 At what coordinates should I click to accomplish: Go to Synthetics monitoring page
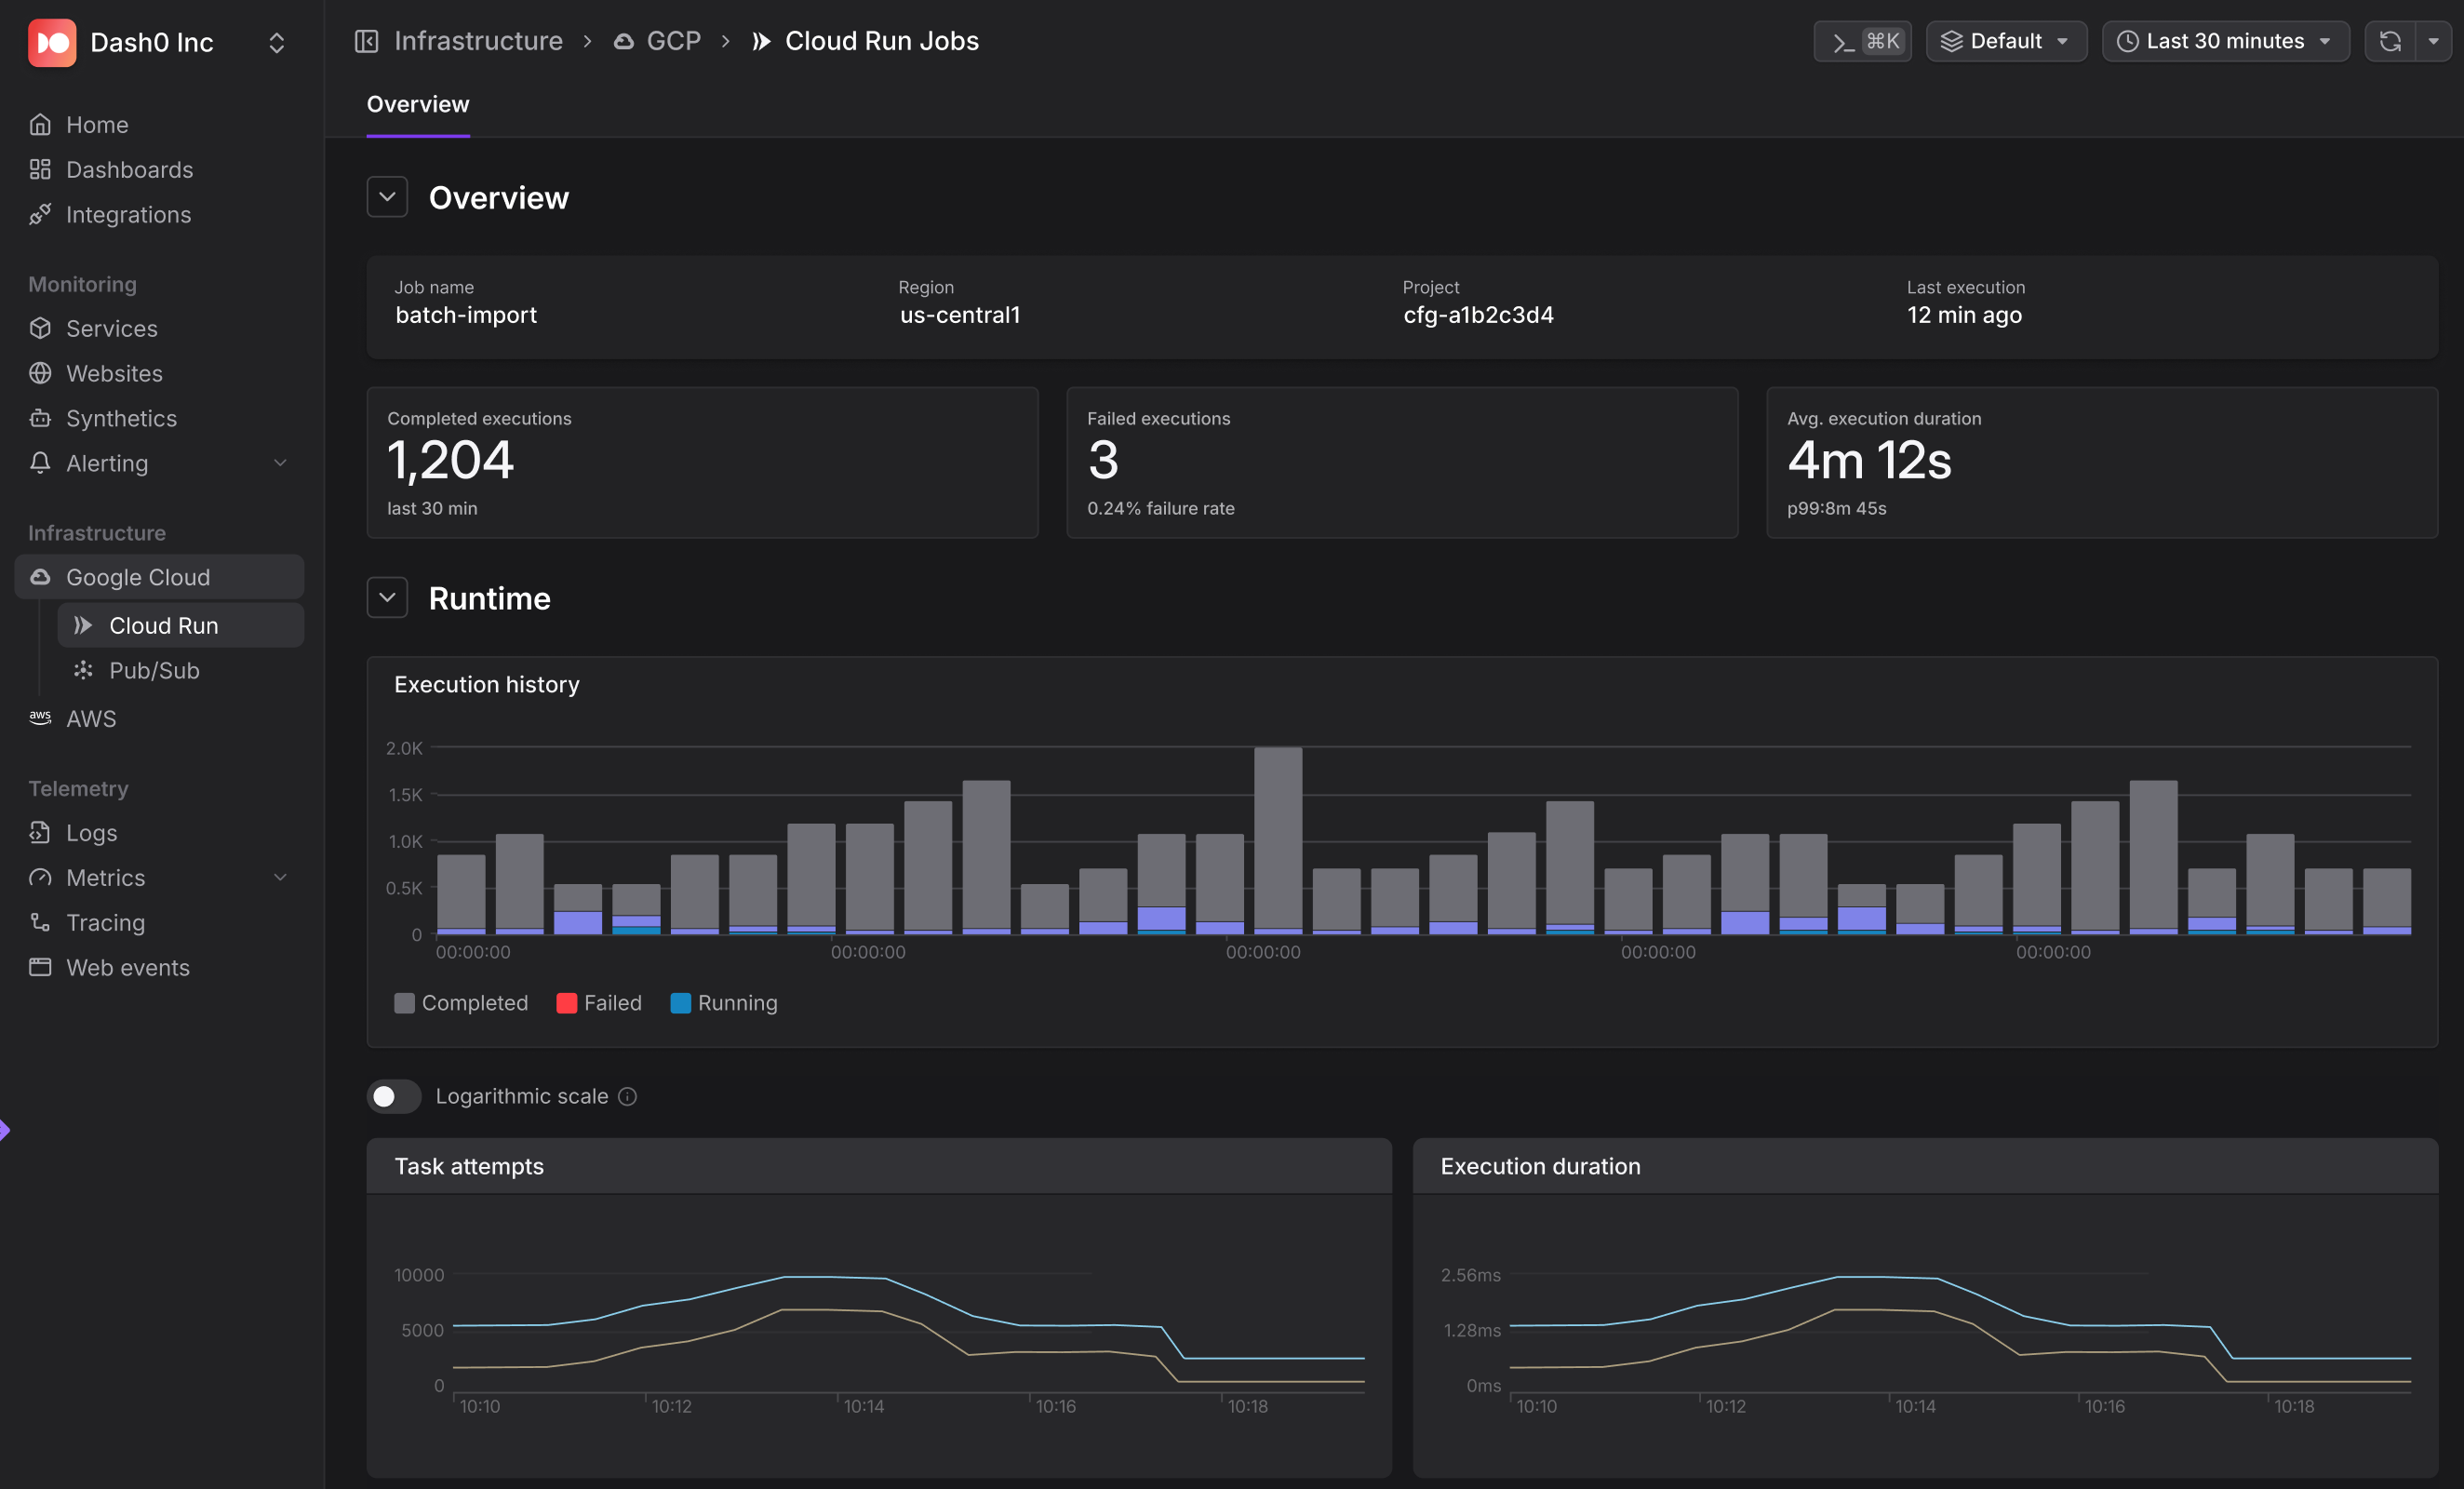(x=121, y=418)
